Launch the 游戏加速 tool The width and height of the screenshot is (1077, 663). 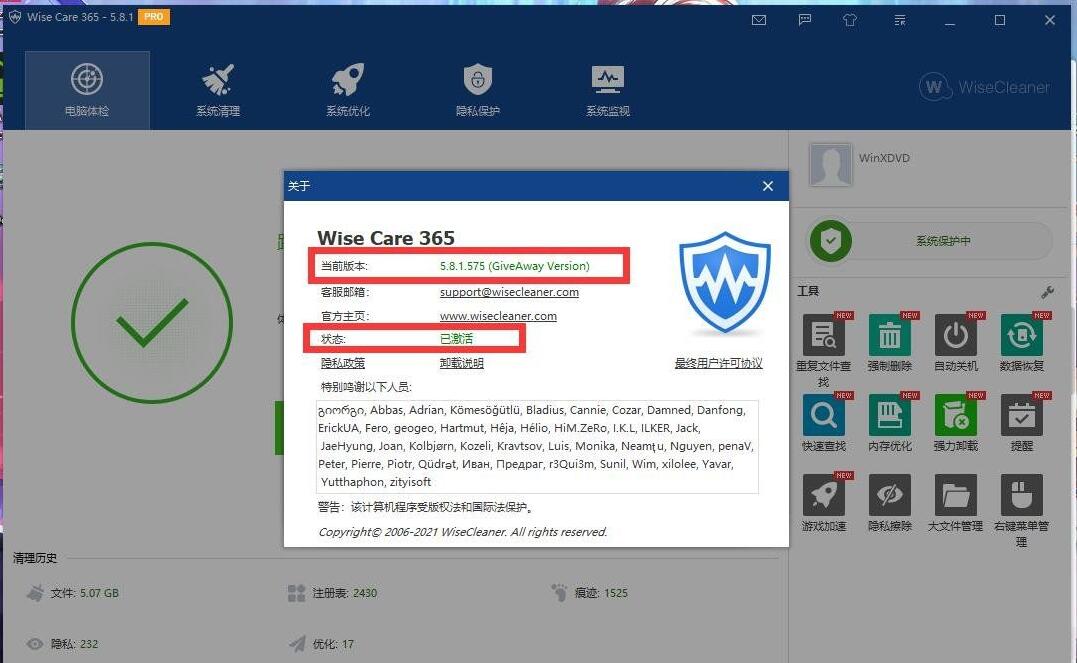pyautogui.click(x=824, y=502)
